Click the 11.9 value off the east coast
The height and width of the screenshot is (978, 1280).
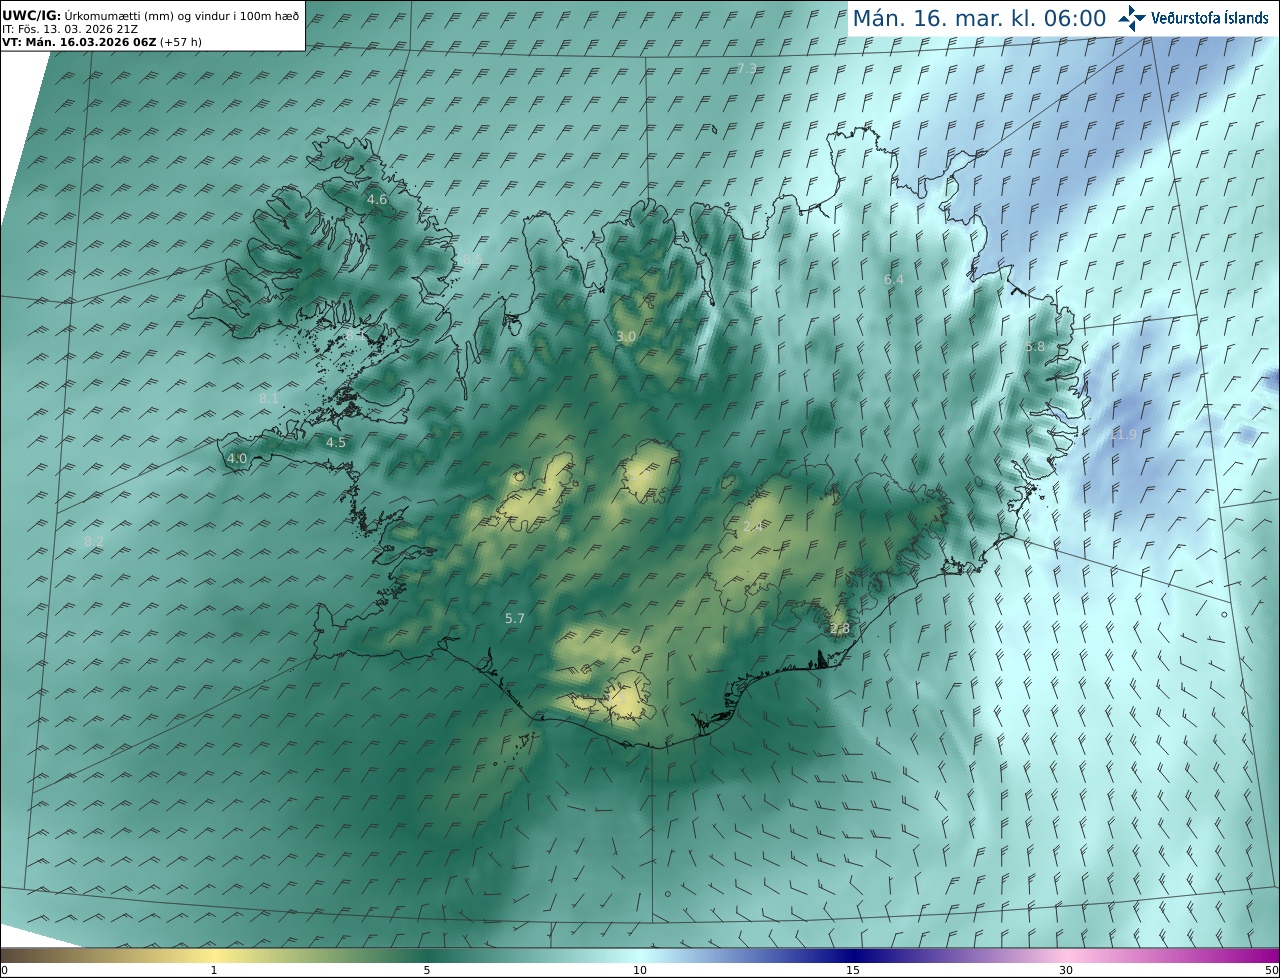click(x=1122, y=435)
